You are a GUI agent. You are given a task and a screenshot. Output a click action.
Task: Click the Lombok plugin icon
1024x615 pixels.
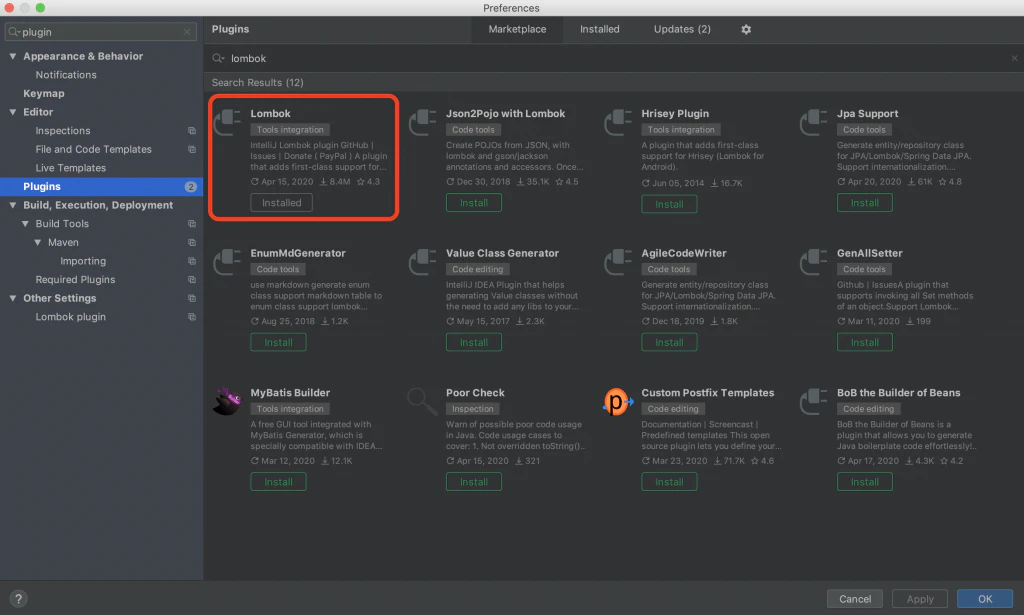pos(228,122)
